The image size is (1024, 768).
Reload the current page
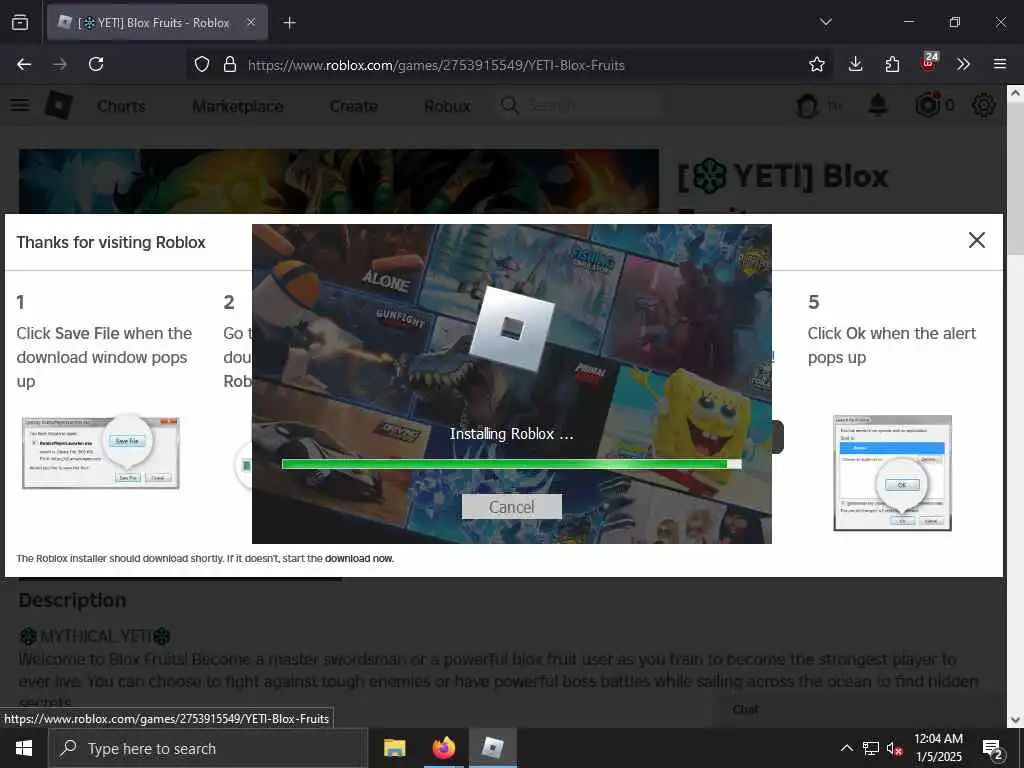[x=96, y=64]
